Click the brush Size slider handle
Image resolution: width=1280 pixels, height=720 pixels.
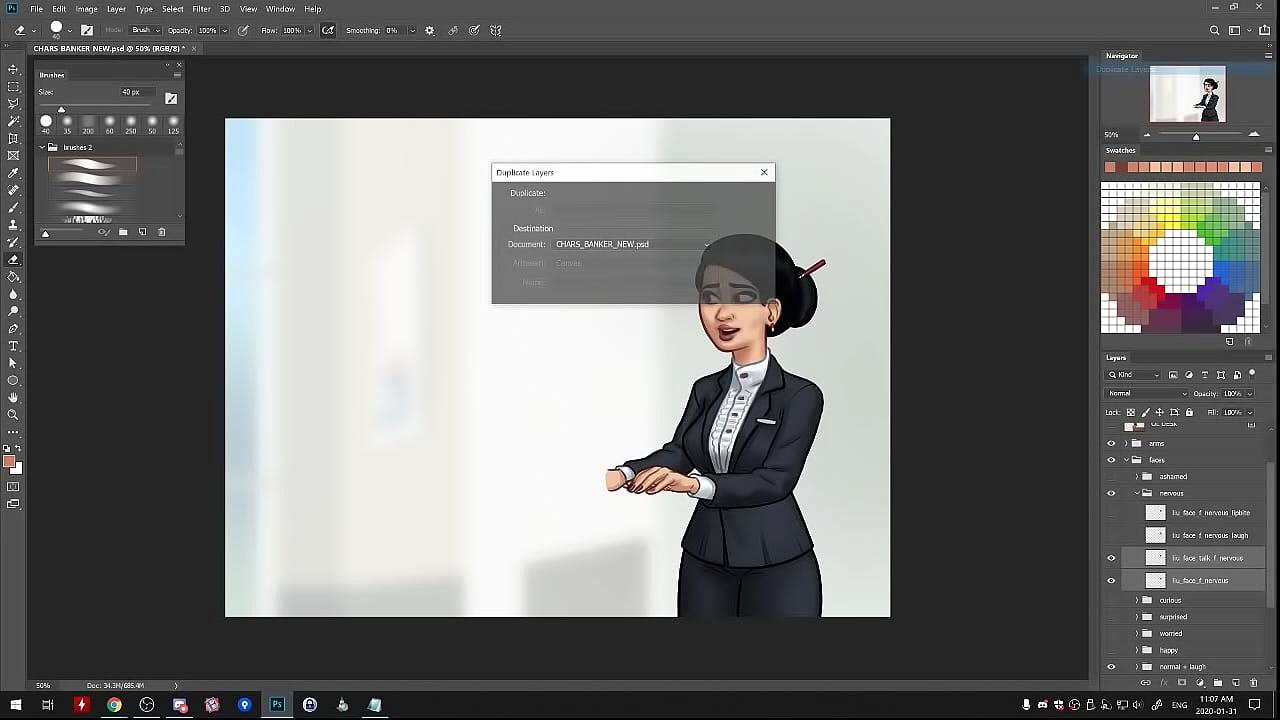pos(61,109)
